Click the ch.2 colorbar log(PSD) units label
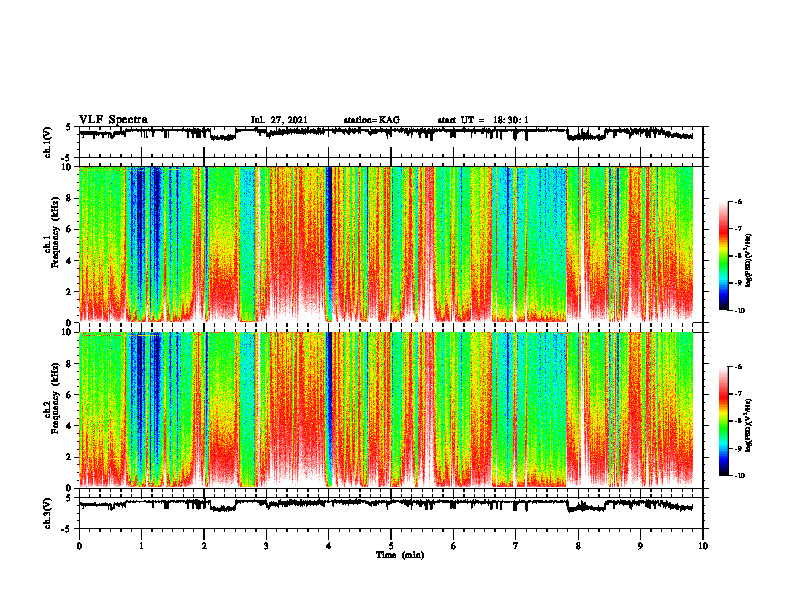Image resolution: width=792 pixels, height=612 pixels. 749,425
